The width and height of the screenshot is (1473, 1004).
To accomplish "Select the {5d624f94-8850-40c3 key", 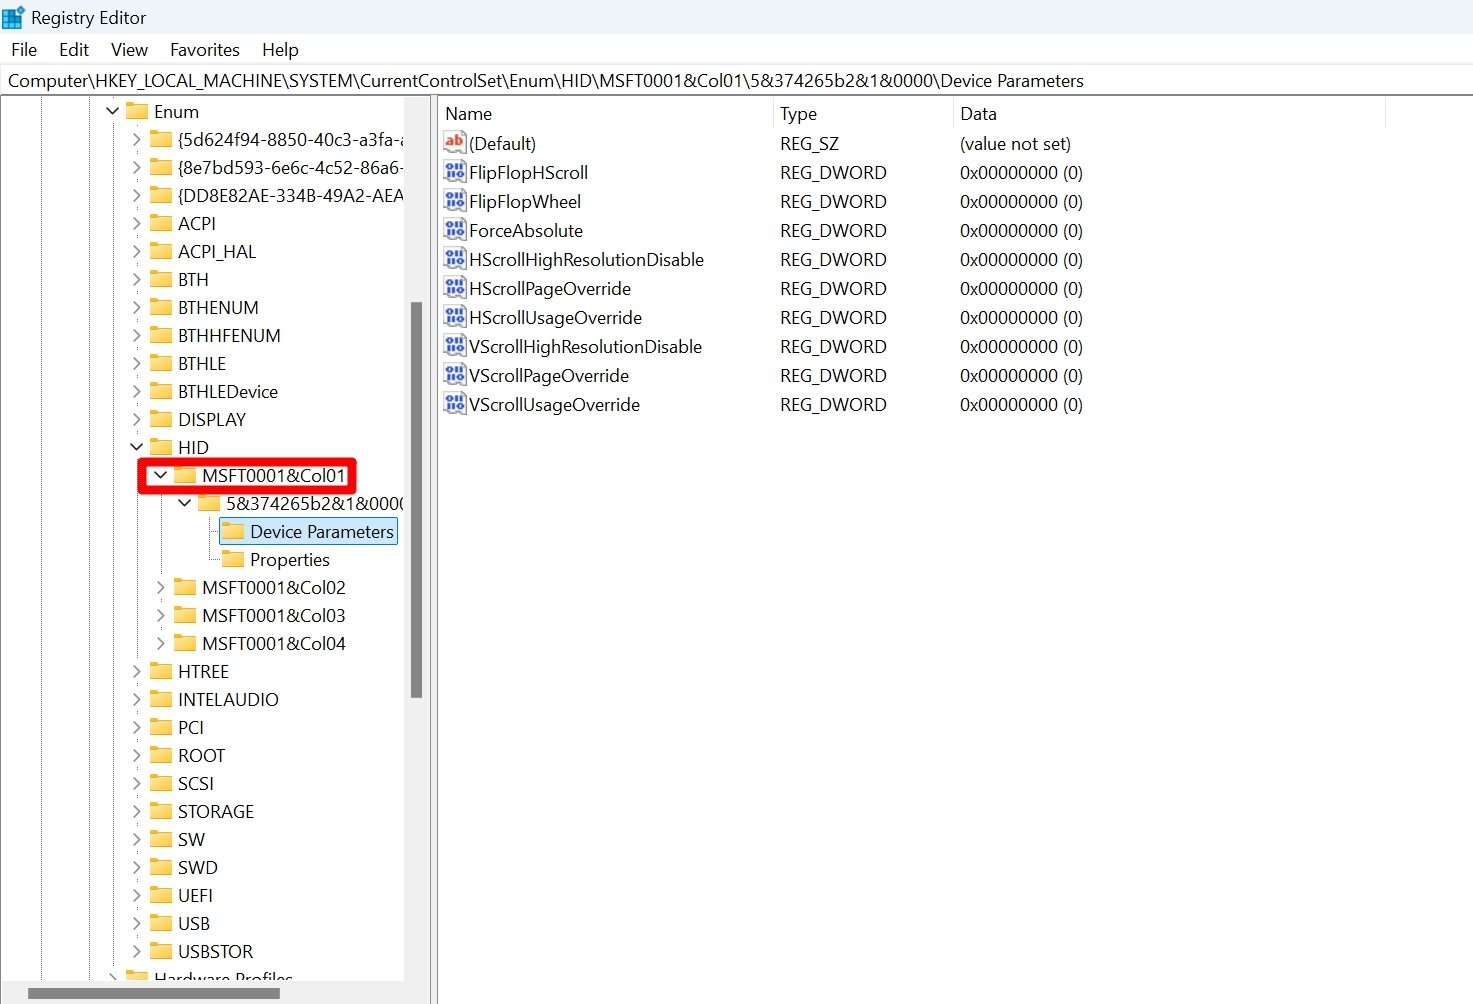I will click(x=290, y=139).
